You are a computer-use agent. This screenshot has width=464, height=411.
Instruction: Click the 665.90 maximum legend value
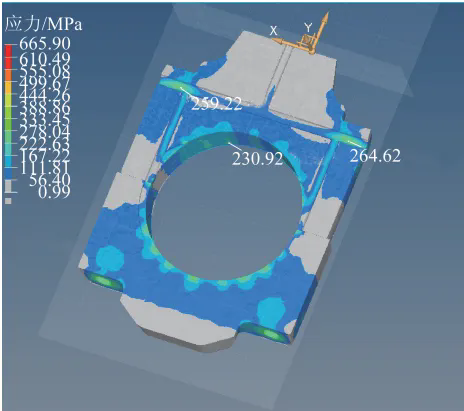[45, 44]
